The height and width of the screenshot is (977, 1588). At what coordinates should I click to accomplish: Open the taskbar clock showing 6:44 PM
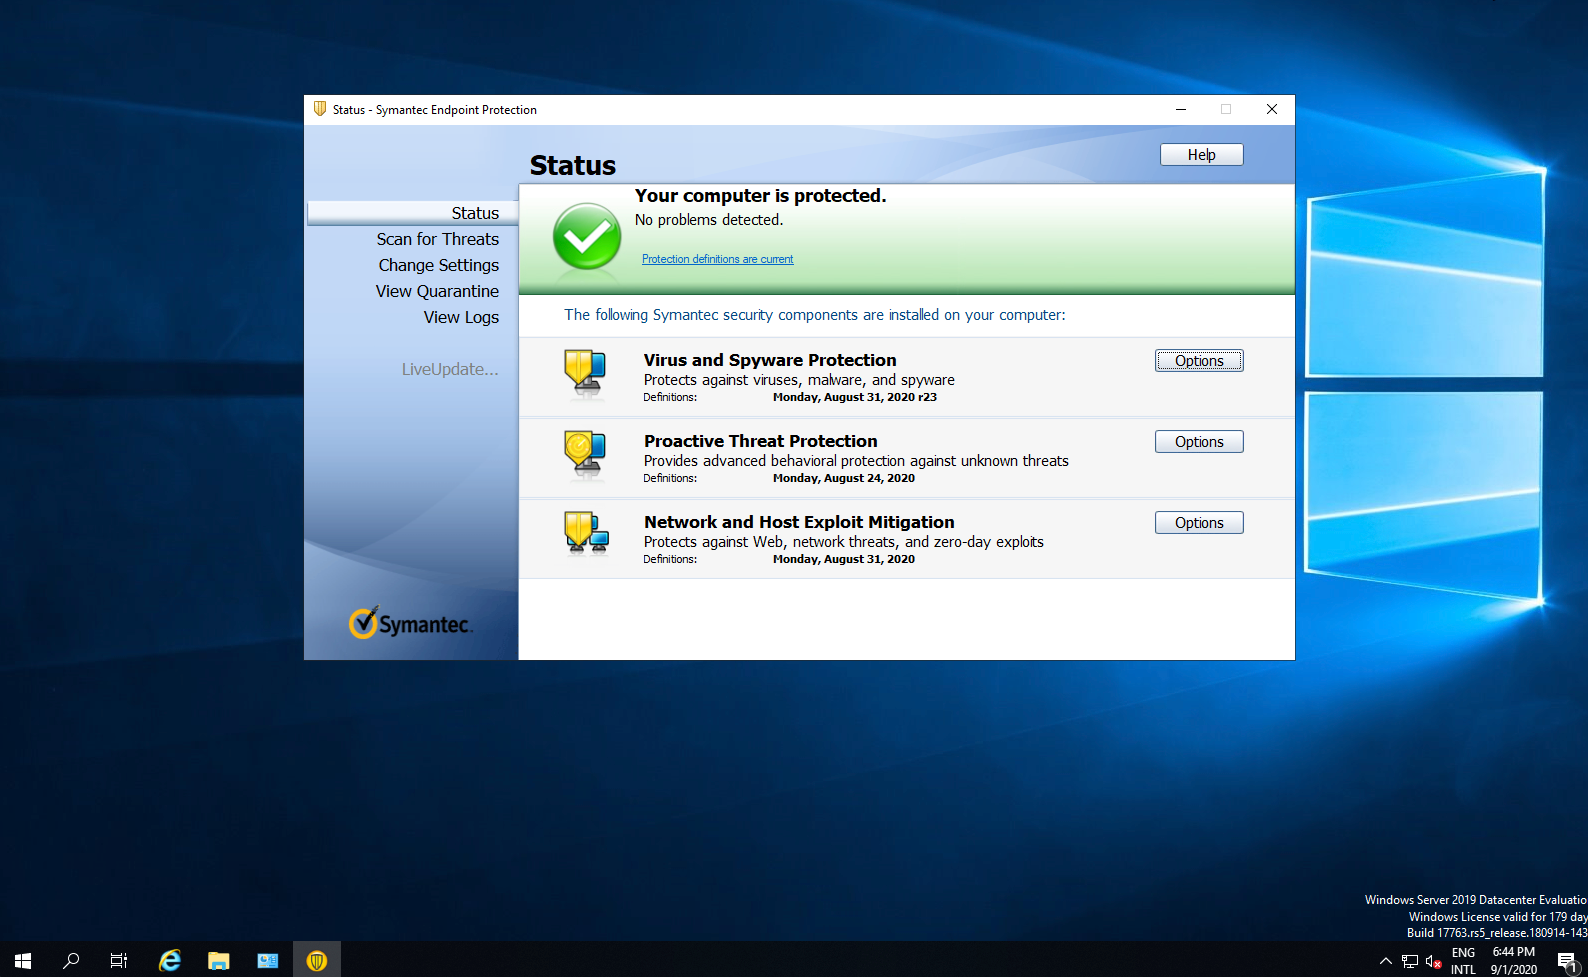pyautogui.click(x=1513, y=961)
